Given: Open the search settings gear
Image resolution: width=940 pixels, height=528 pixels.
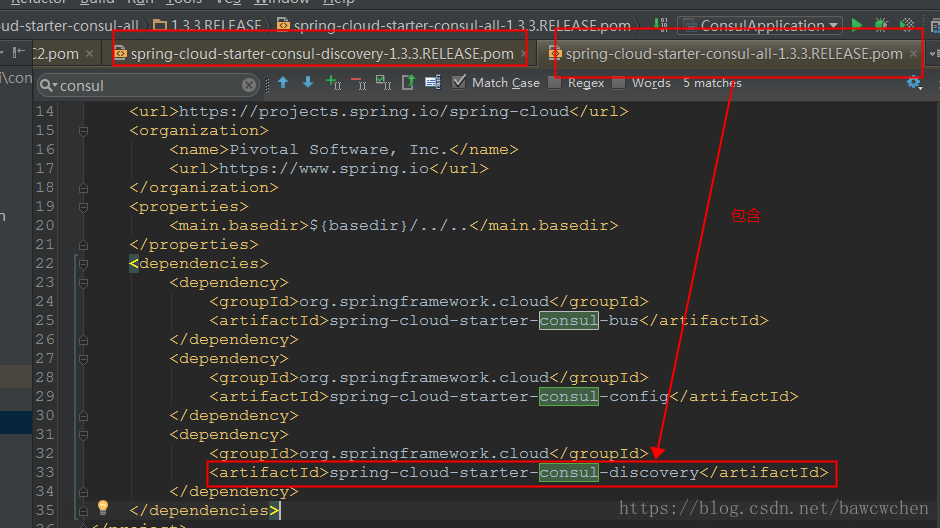Looking at the screenshot, I should pyautogui.click(x=914, y=83).
